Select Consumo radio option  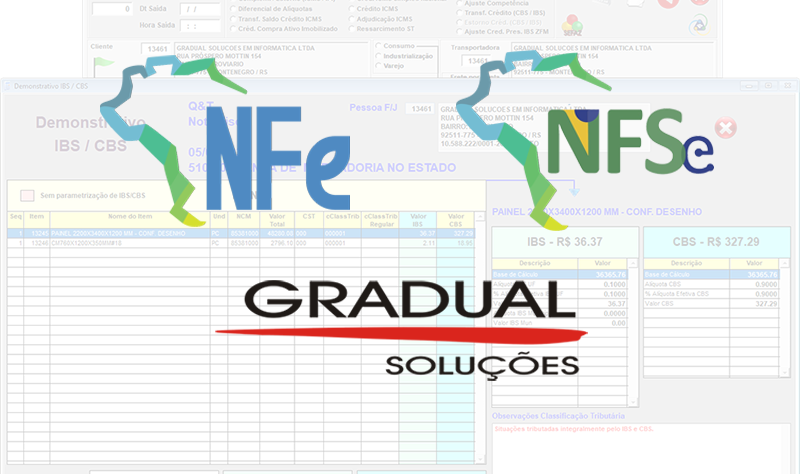pos(379,46)
